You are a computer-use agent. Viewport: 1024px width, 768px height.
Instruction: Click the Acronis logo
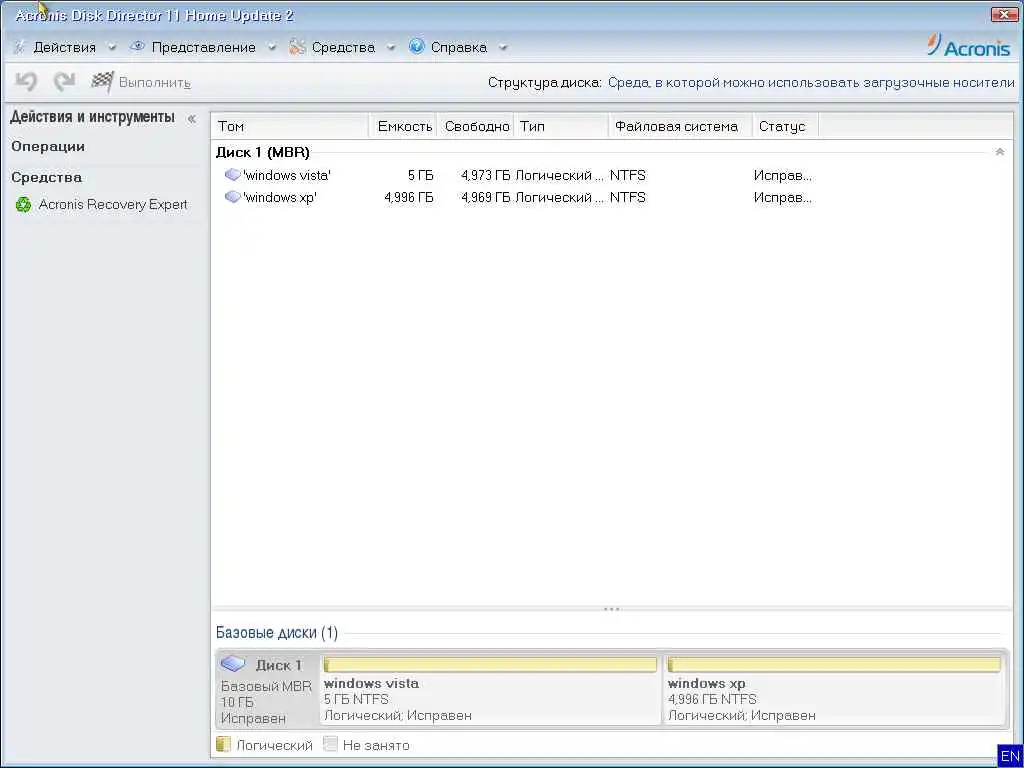coord(968,46)
